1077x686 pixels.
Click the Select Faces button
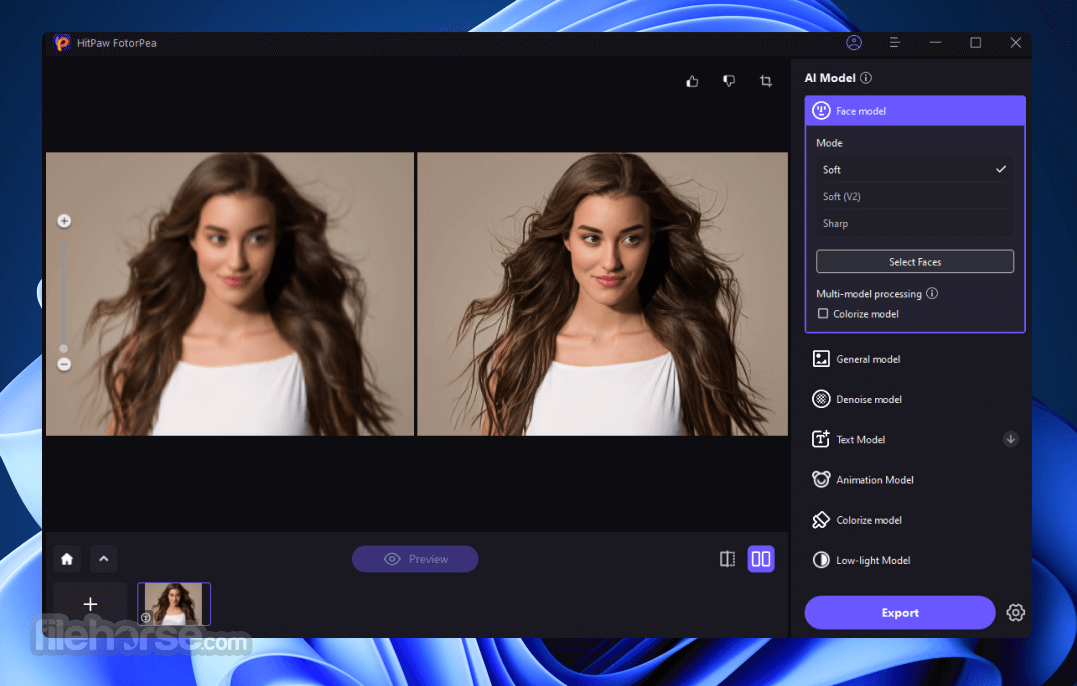pos(914,262)
